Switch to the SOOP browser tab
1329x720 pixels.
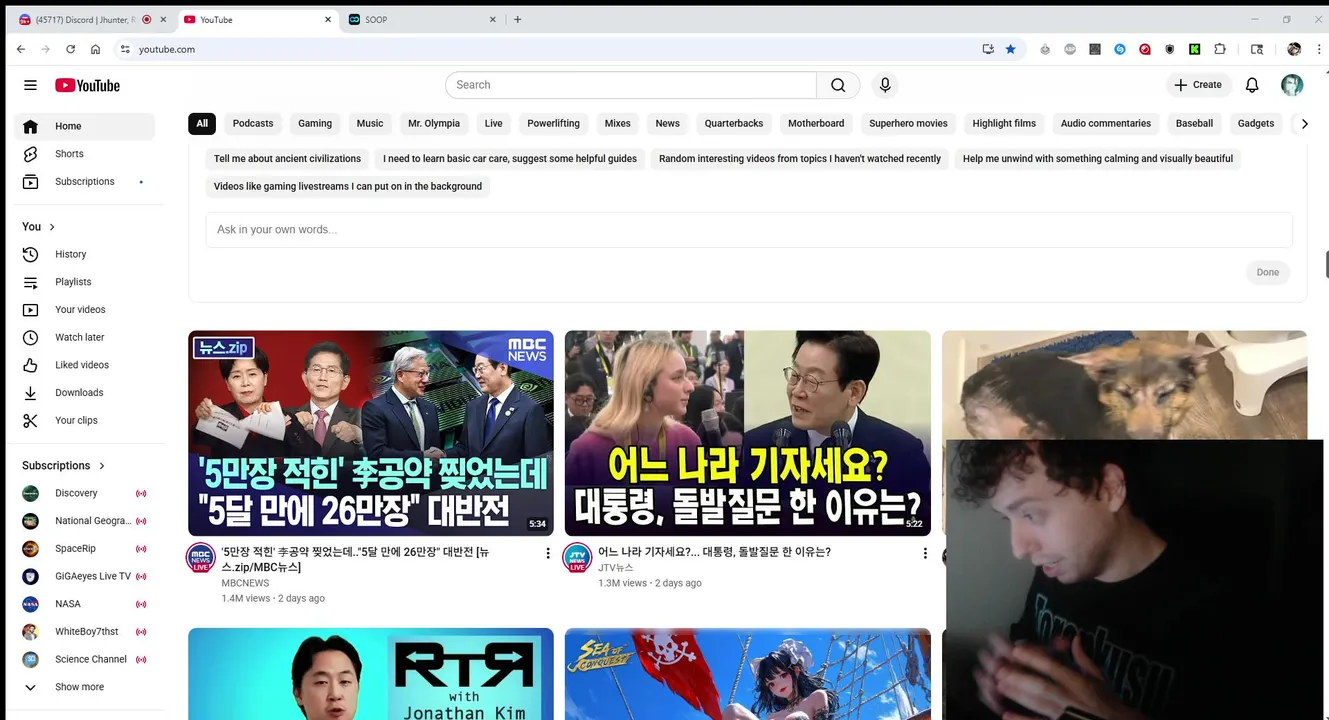coord(420,20)
